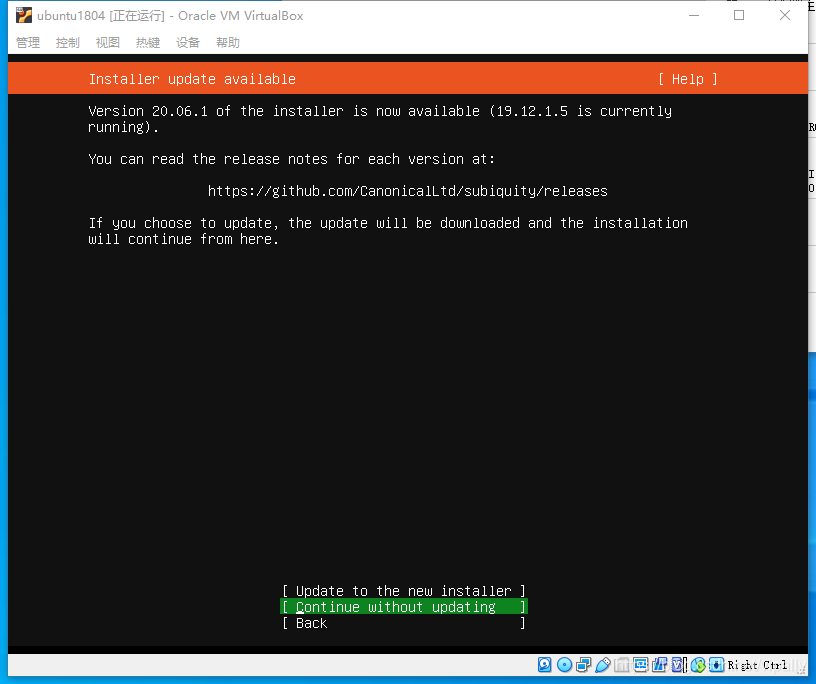Toggle the mouse integration status icon
Screen dimensions: 816x684
[698, 665]
